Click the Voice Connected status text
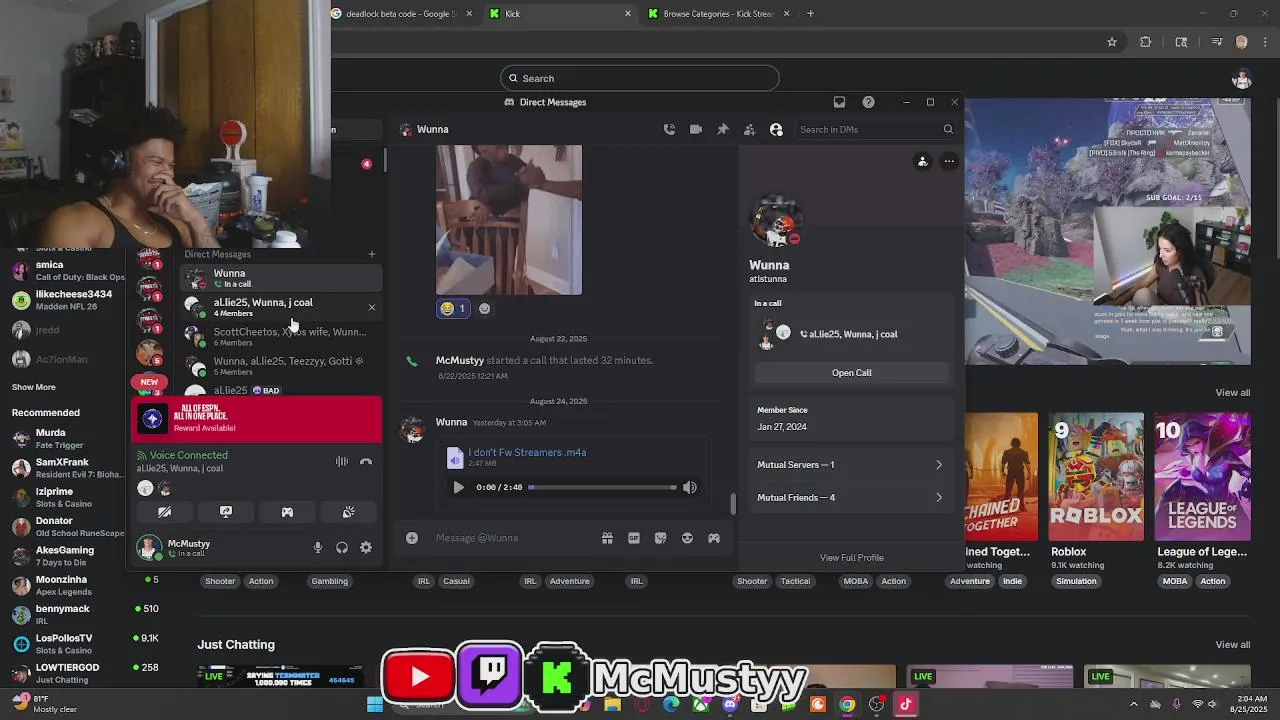This screenshot has height=720, width=1280. [x=188, y=455]
